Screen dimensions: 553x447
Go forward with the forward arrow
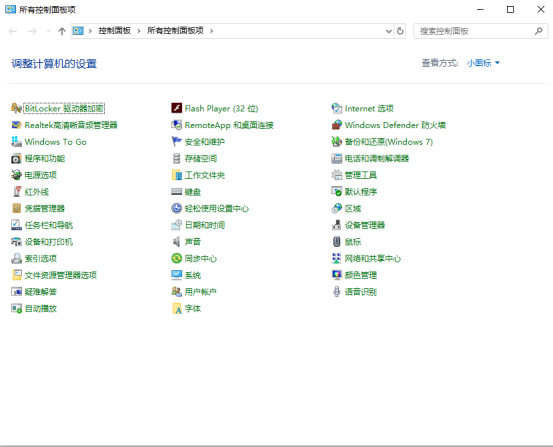point(32,31)
